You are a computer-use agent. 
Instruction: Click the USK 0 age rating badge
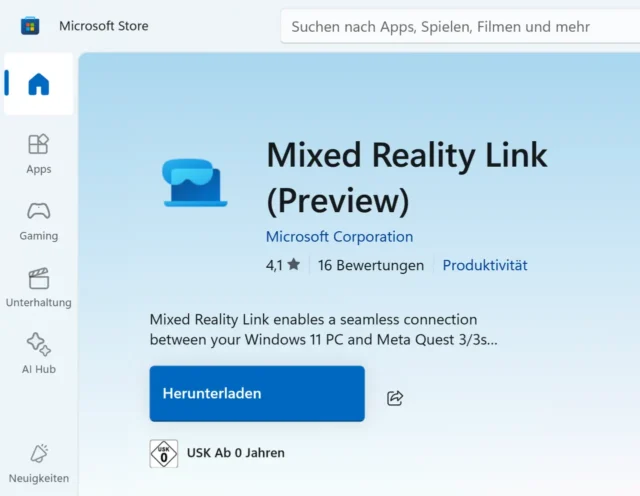[x=163, y=453]
